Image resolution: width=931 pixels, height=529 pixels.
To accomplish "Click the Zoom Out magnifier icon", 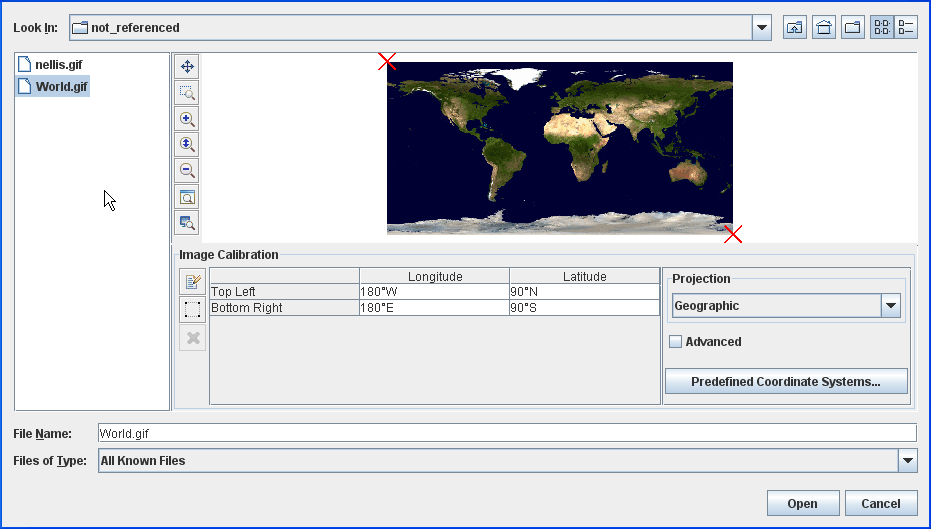I will (x=186, y=171).
